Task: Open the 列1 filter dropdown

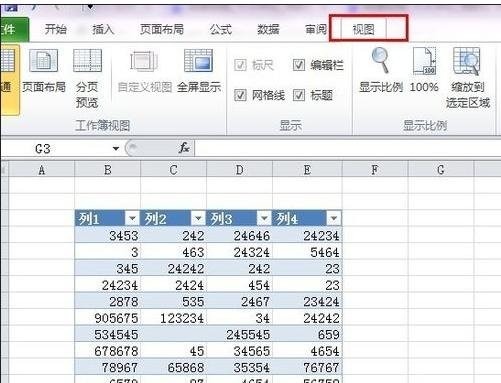Action: pyautogui.click(x=132, y=218)
